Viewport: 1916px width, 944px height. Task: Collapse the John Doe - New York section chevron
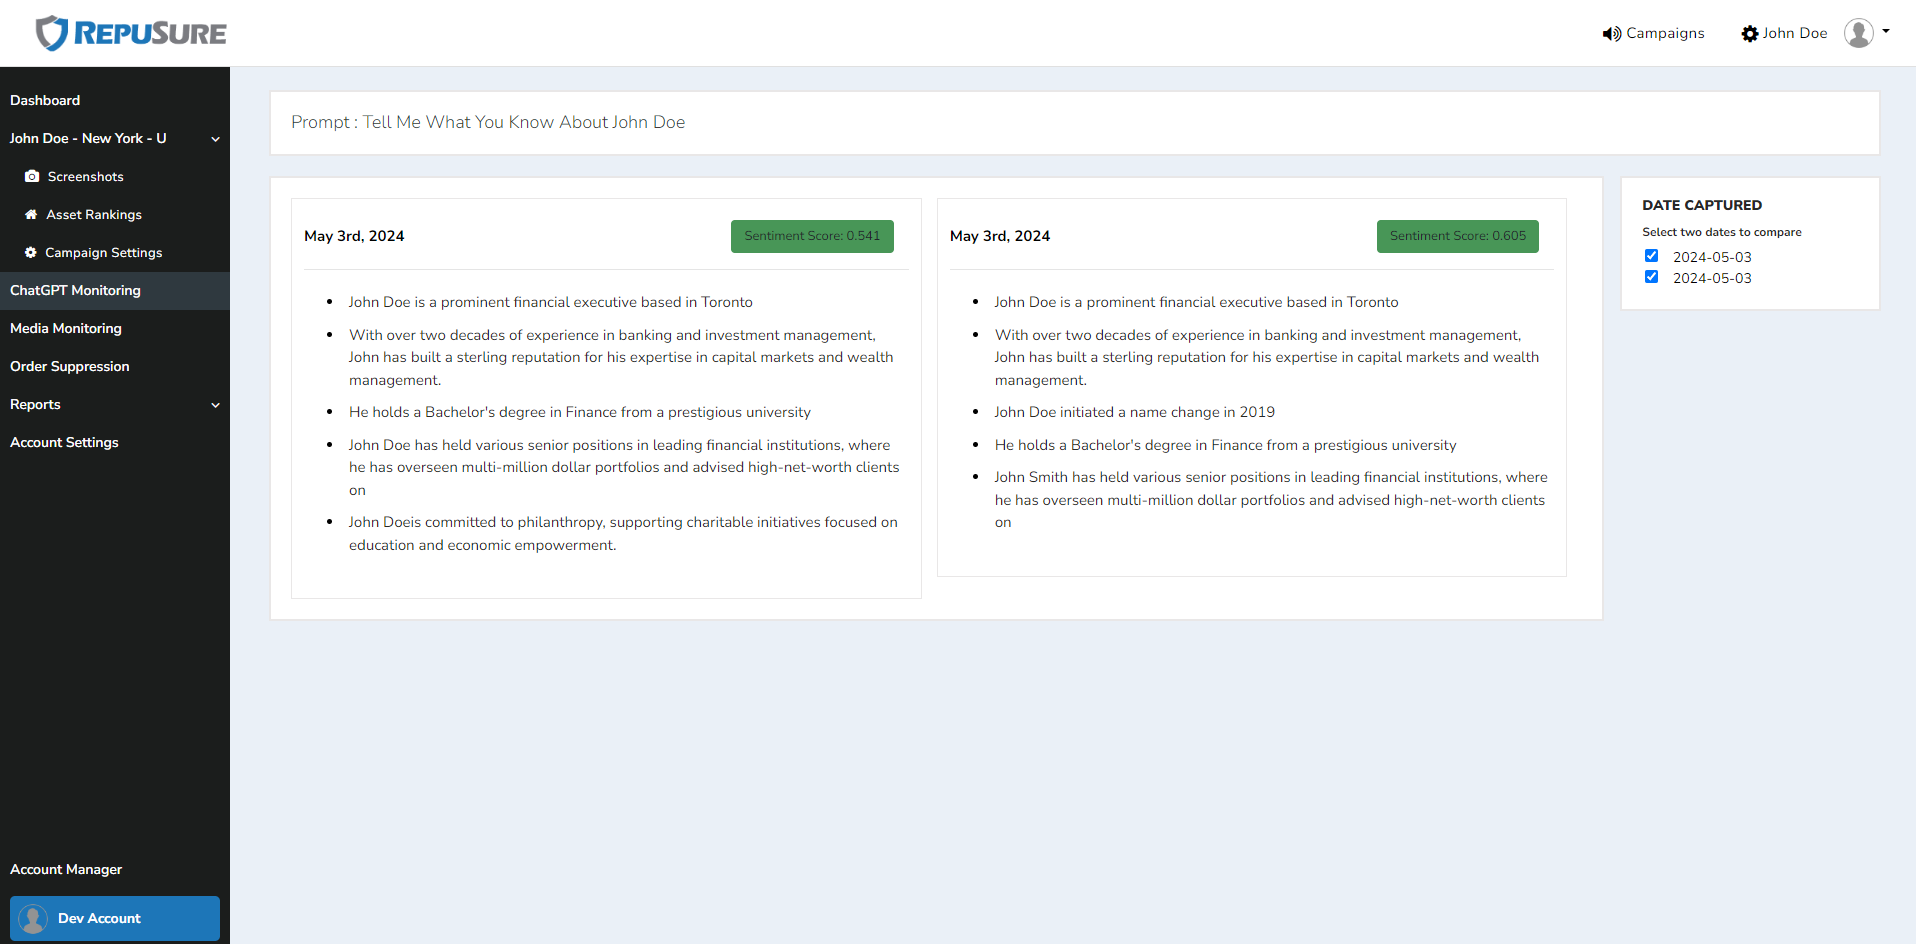click(215, 139)
